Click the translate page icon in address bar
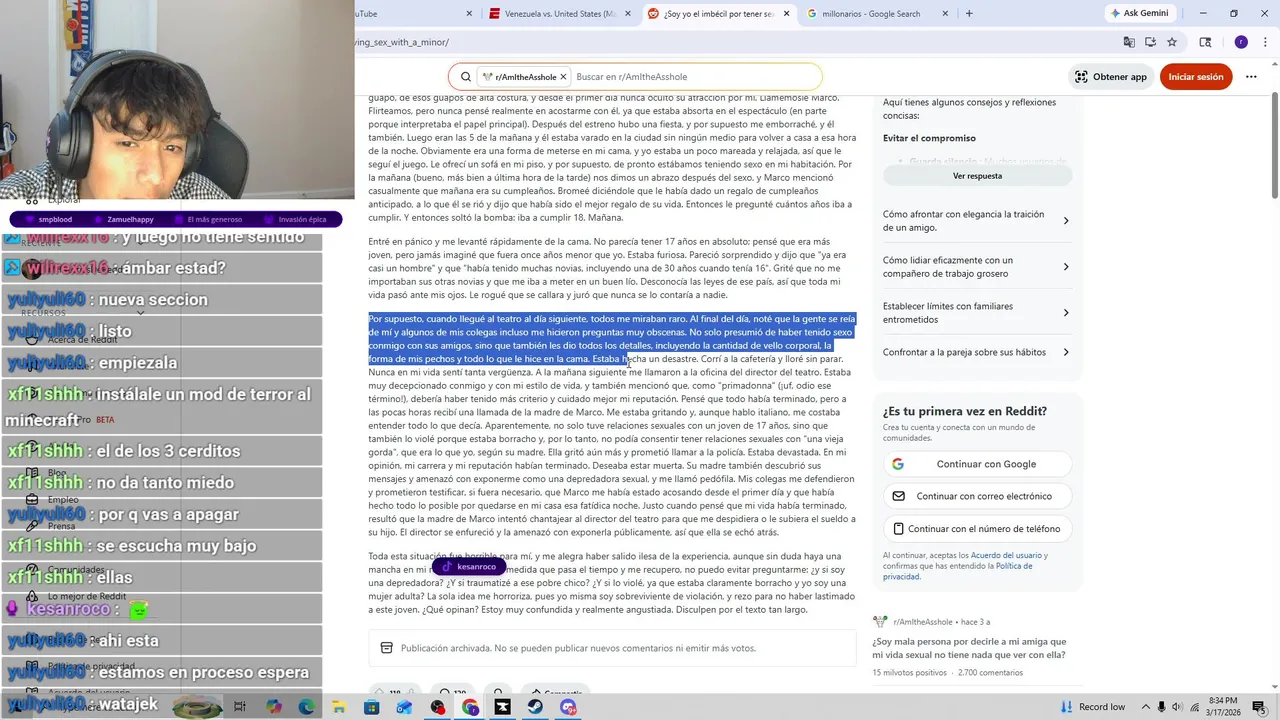 click(x=1129, y=42)
